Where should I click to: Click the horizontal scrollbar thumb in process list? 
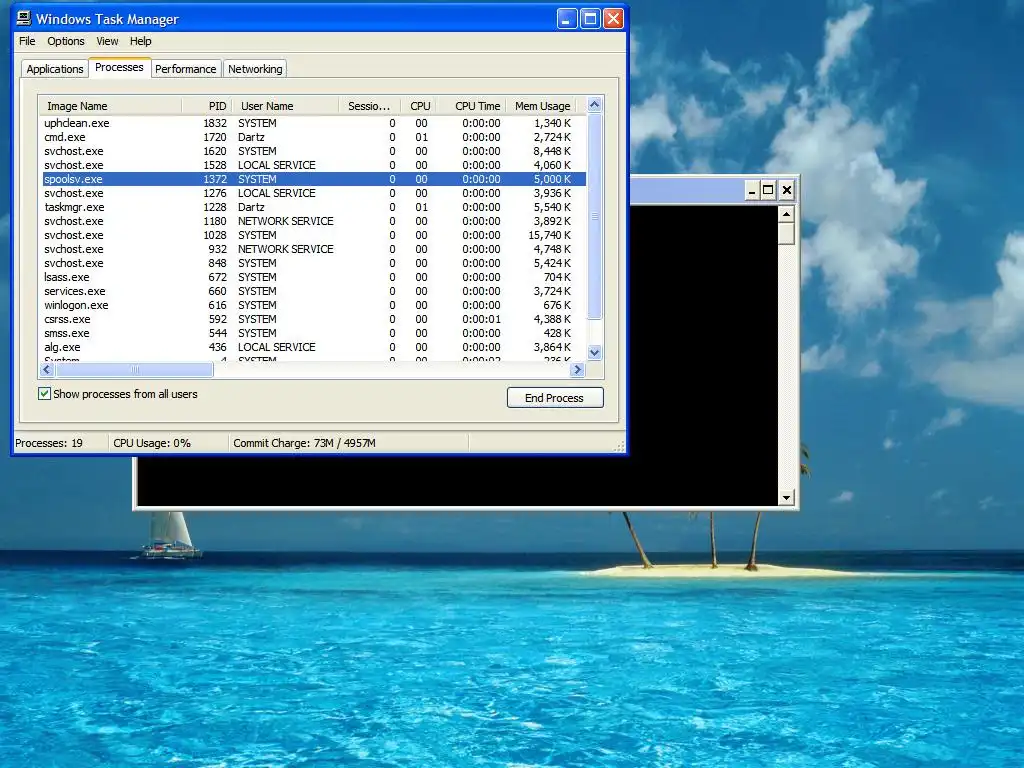click(x=135, y=370)
